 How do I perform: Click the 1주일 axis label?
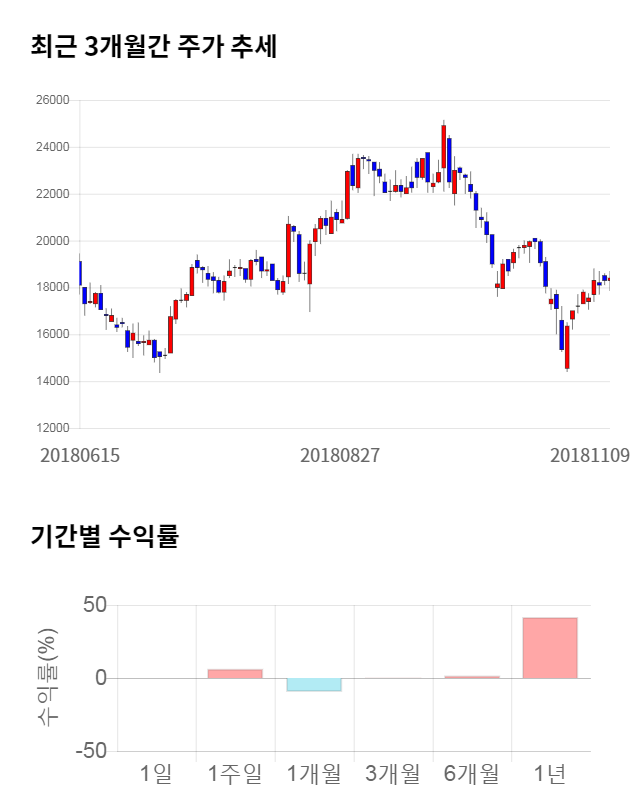[235, 773]
